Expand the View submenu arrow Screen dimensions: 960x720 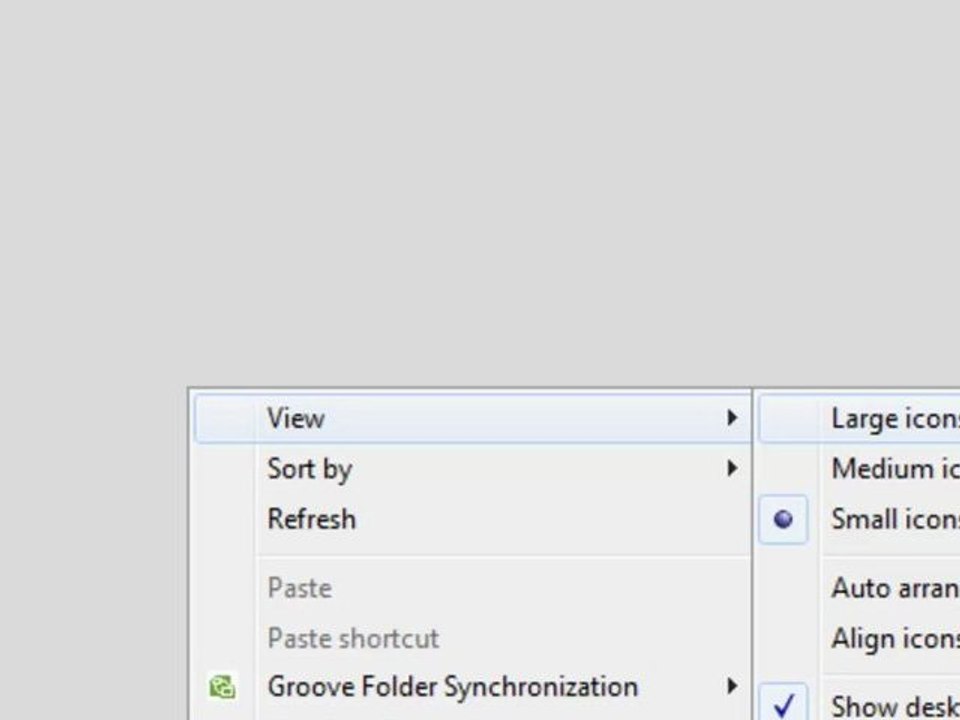732,418
